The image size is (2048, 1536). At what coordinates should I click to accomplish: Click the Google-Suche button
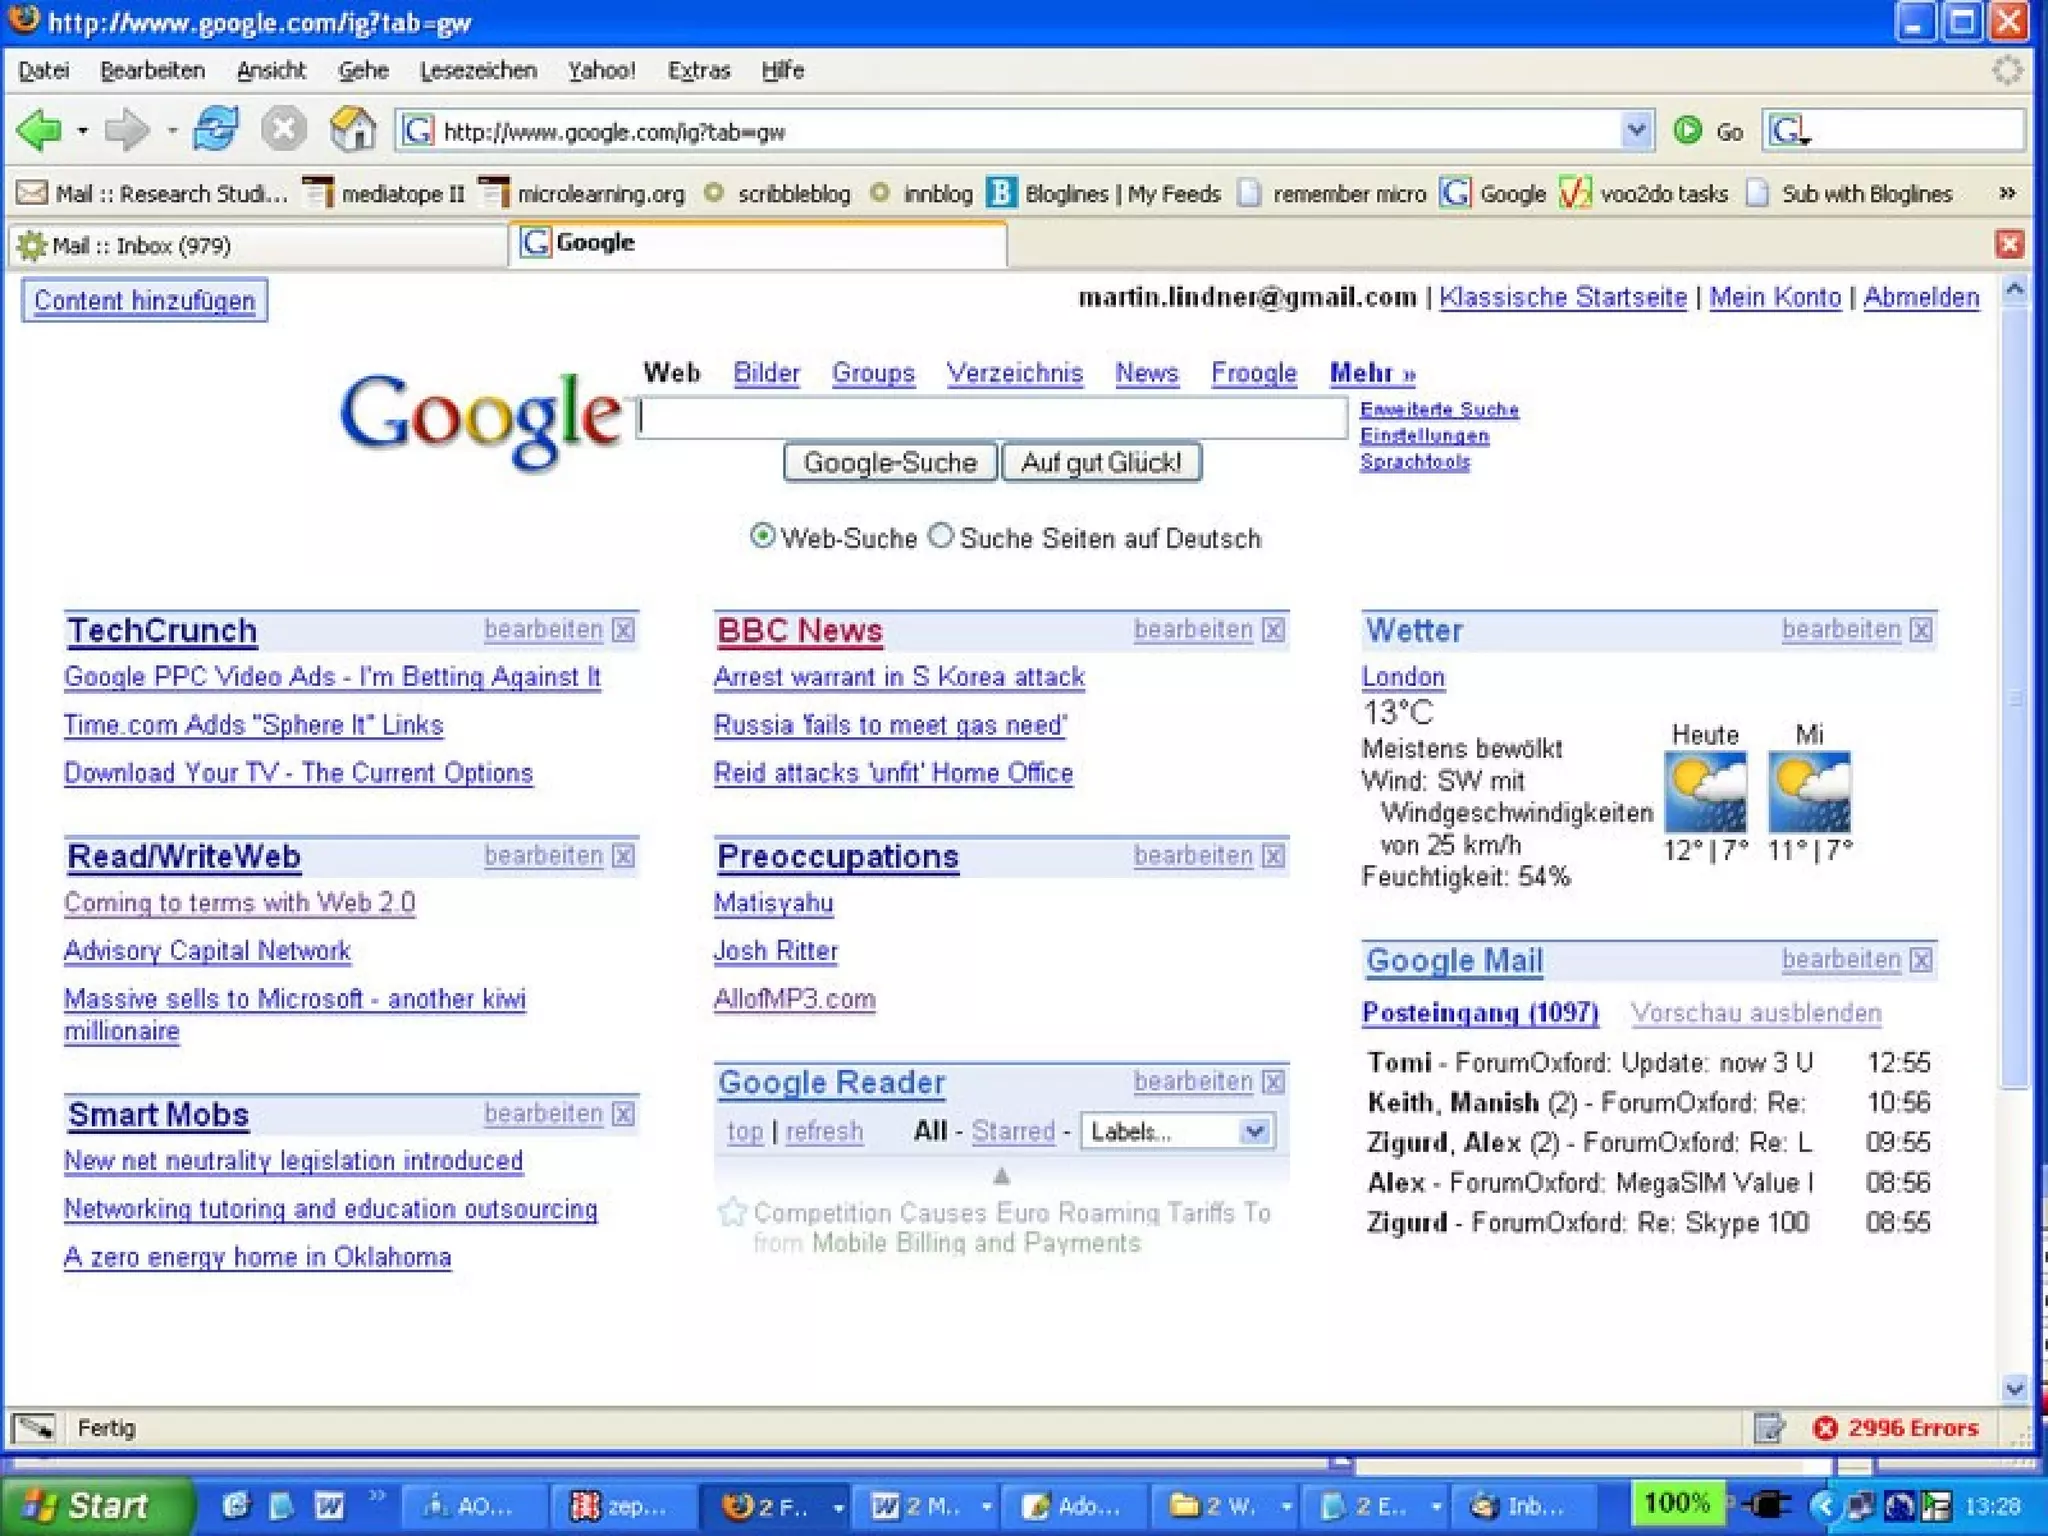coord(889,463)
